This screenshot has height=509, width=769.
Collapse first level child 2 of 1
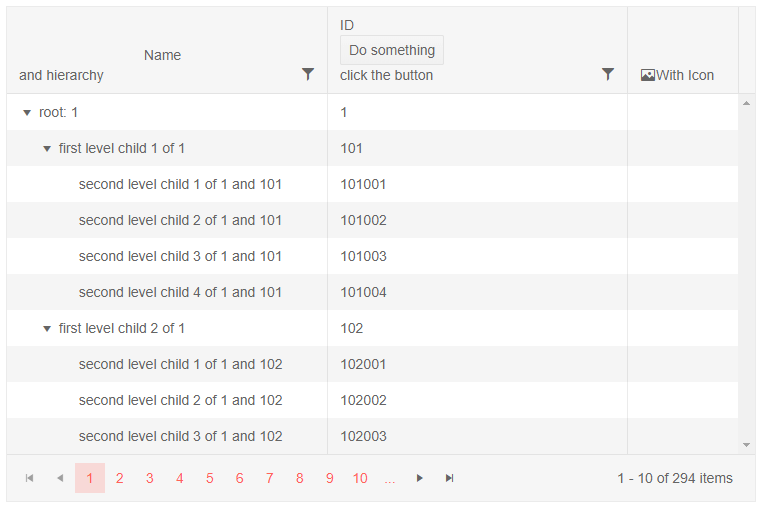coord(47,329)
